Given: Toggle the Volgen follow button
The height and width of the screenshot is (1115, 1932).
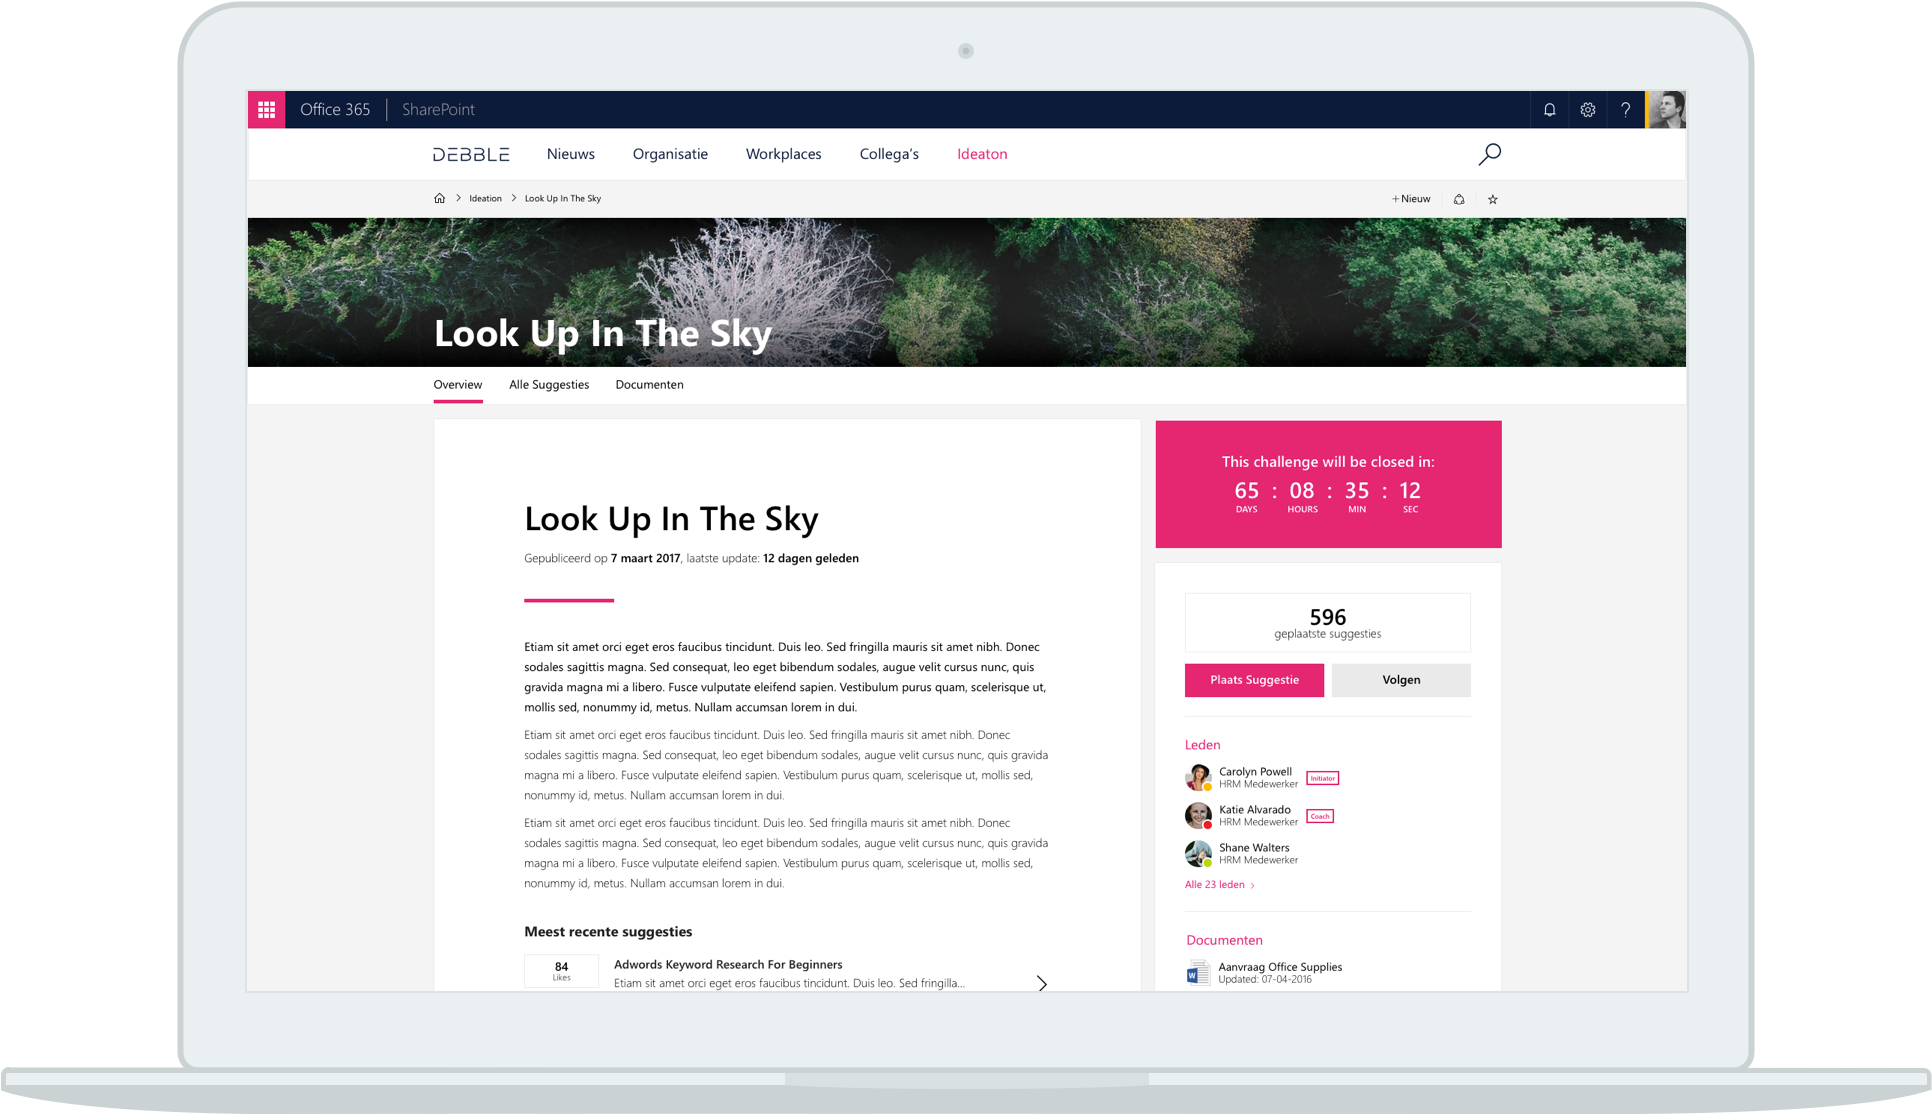Looking at the screenshot, I should [x=1400, y=680].
